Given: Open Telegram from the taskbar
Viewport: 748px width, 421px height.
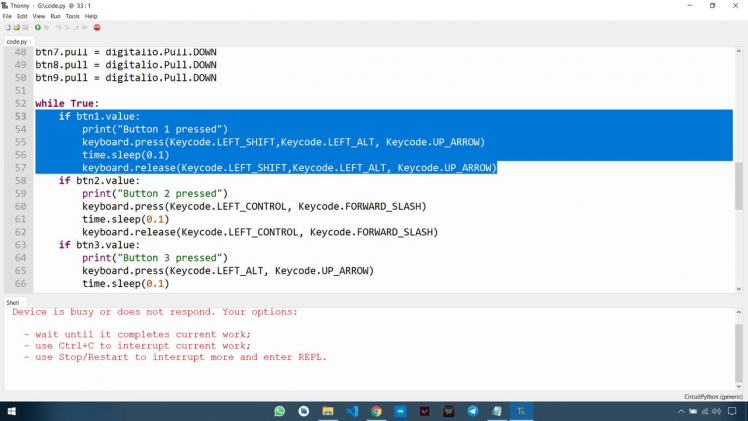Looking at the screenshot, I should pos(473,411).
